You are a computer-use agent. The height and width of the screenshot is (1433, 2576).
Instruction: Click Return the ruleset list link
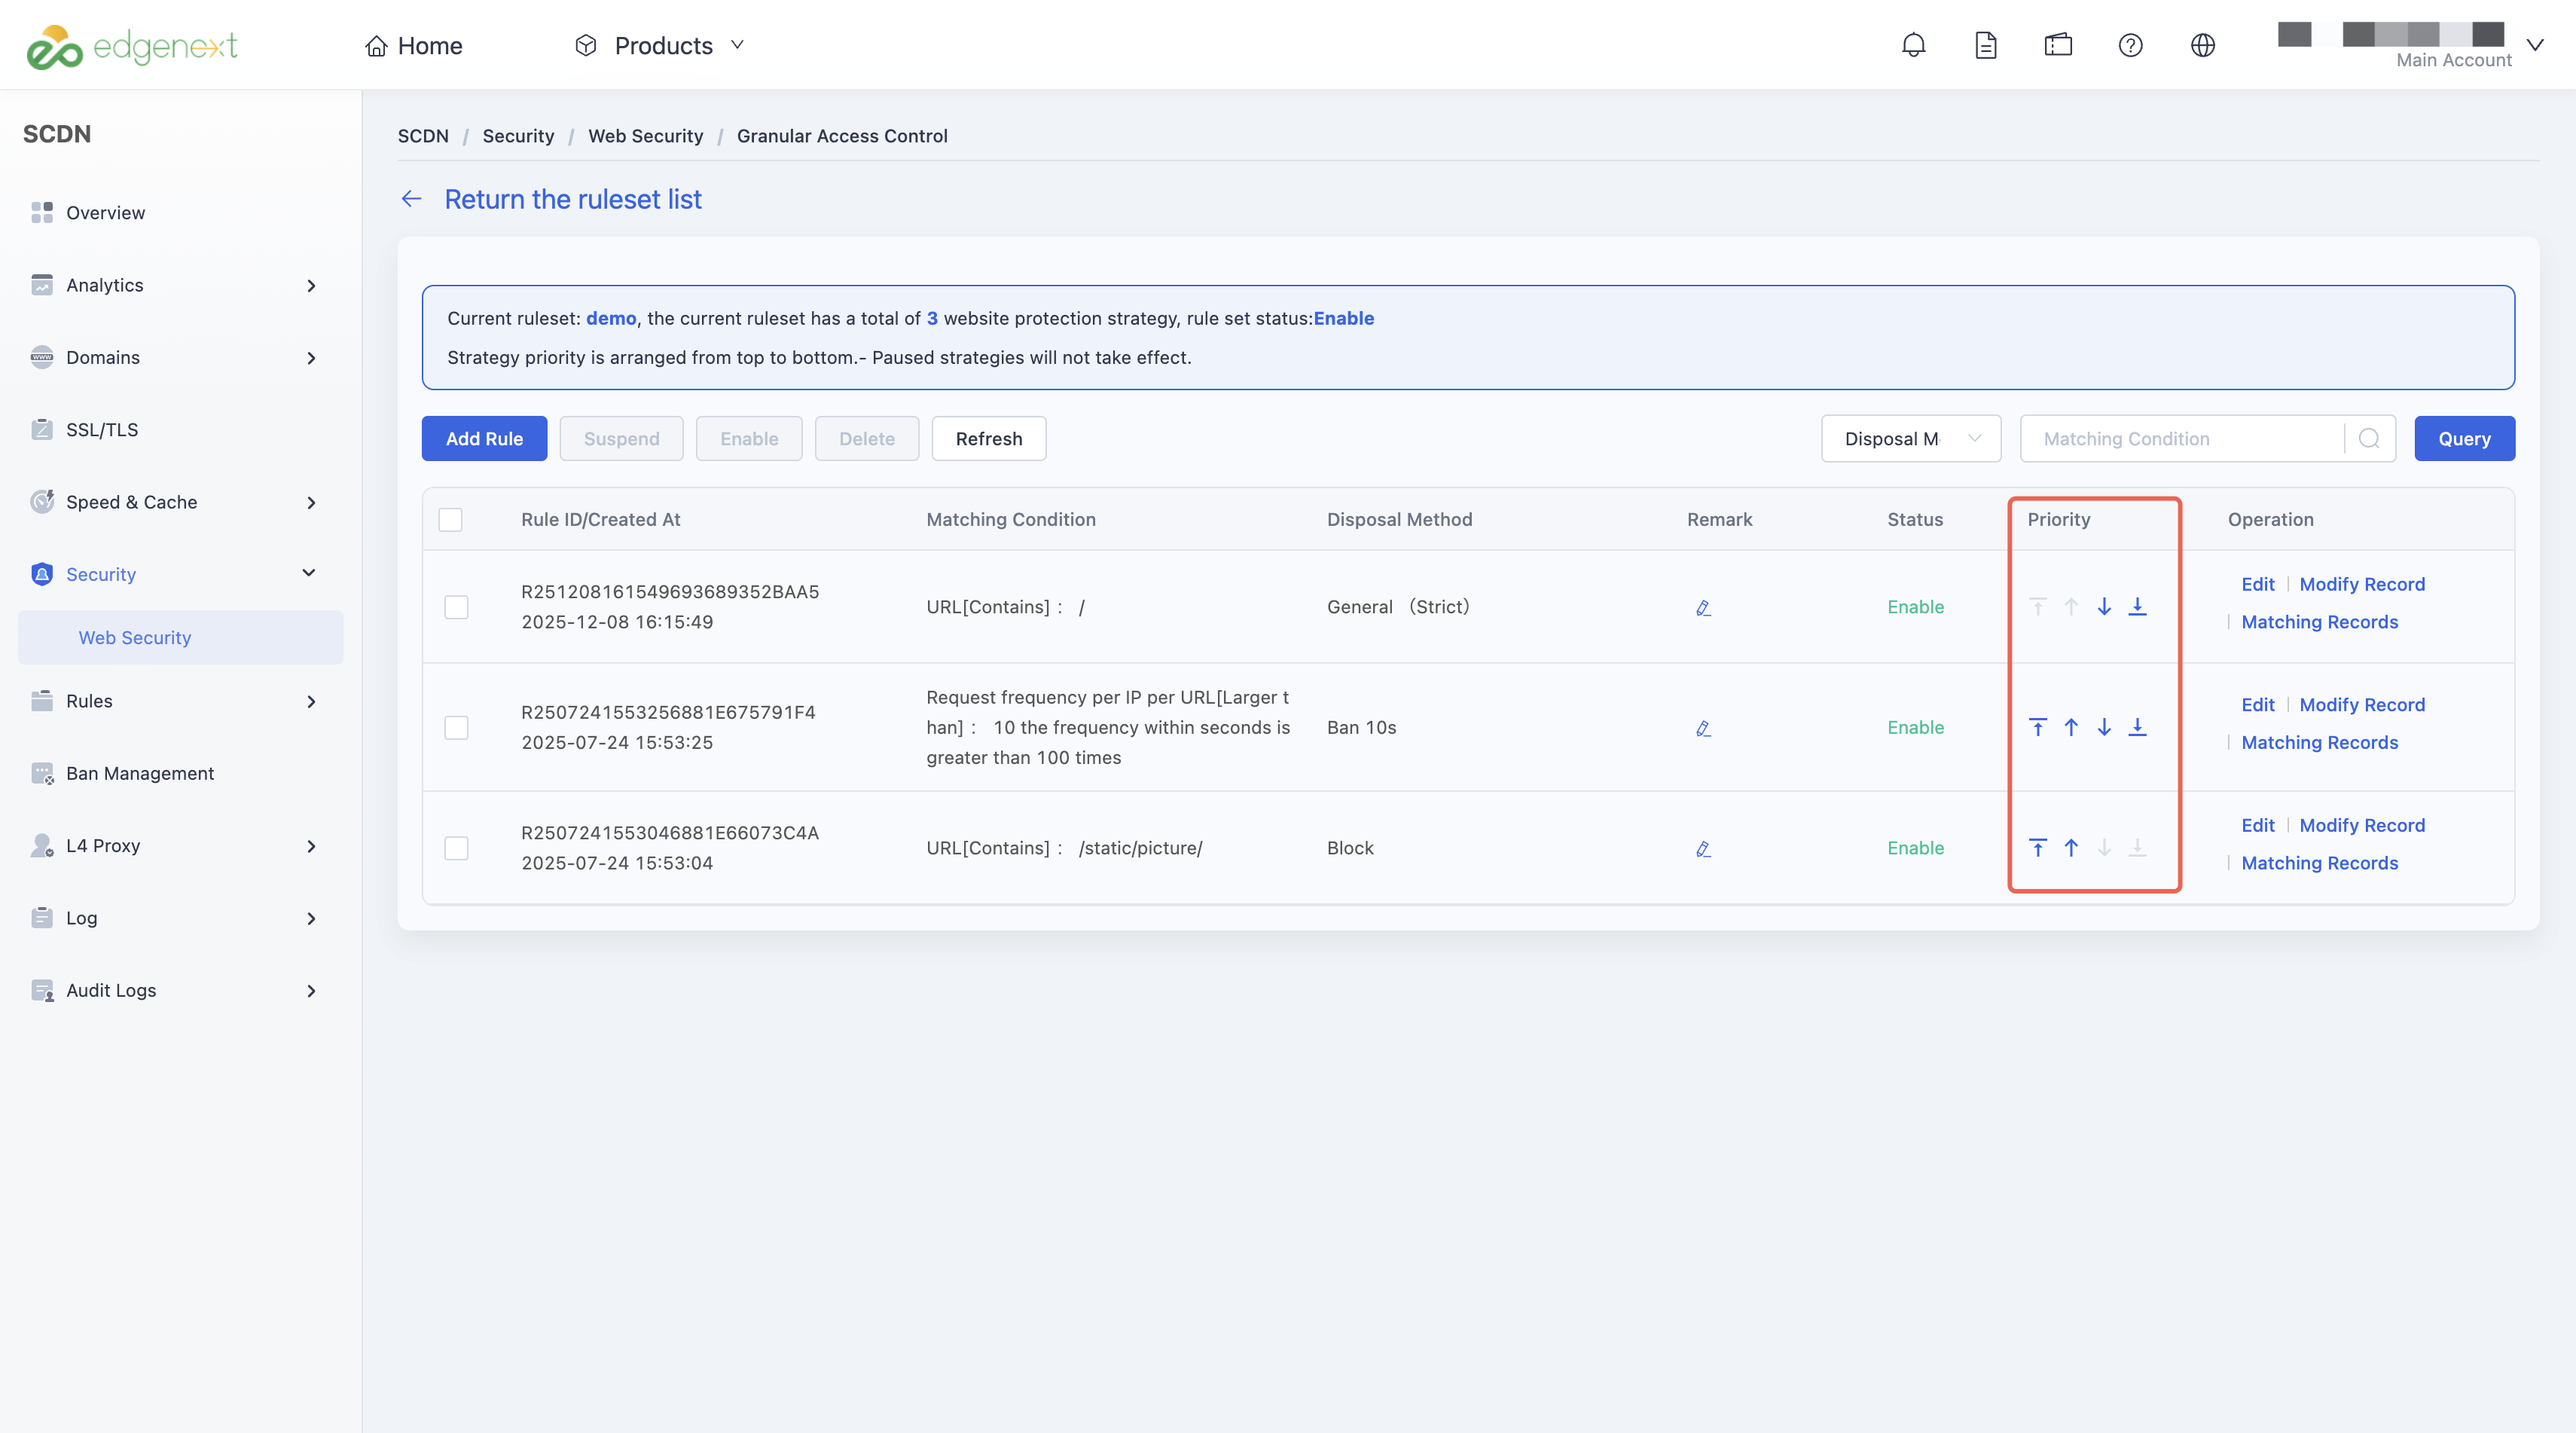[573, 199]
